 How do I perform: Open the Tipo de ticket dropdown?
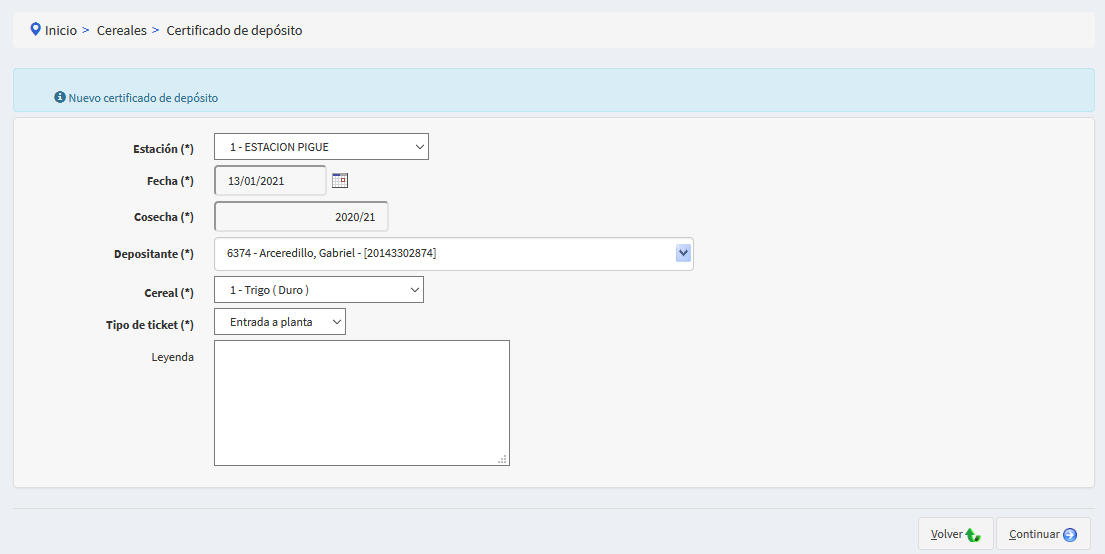click(x=280, y=322)
